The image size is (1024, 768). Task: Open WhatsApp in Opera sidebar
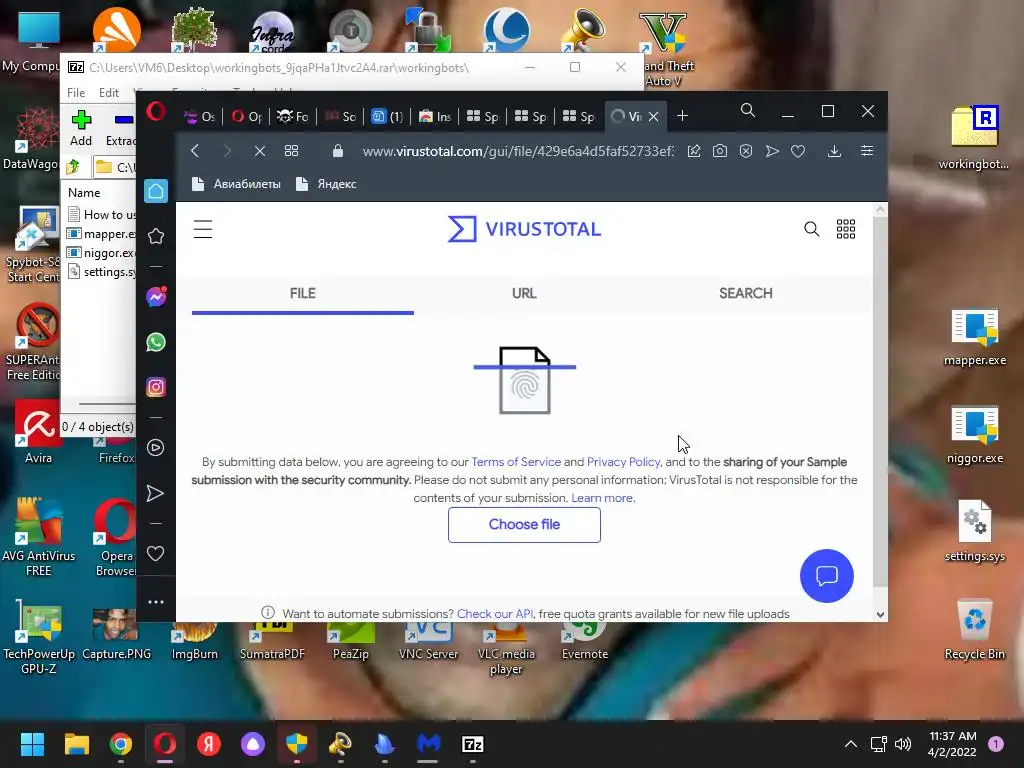tap(156, 342)
